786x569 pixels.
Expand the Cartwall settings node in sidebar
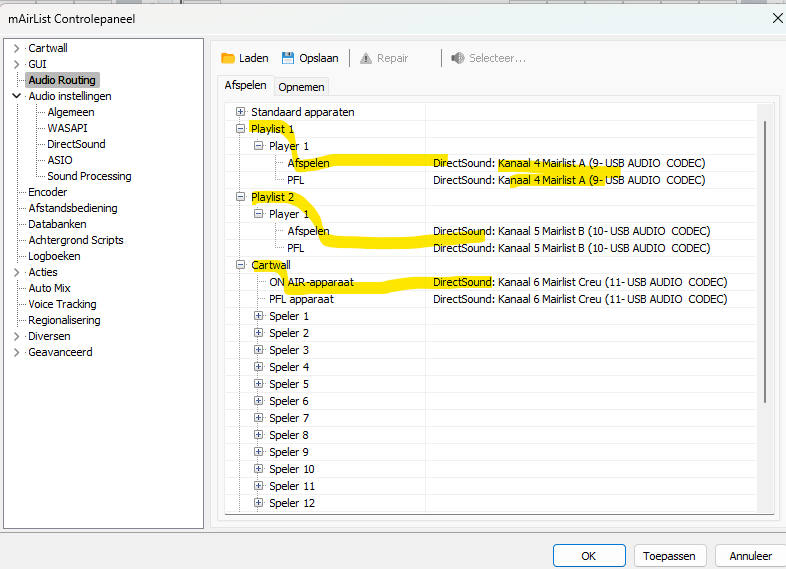click(17, 48)
